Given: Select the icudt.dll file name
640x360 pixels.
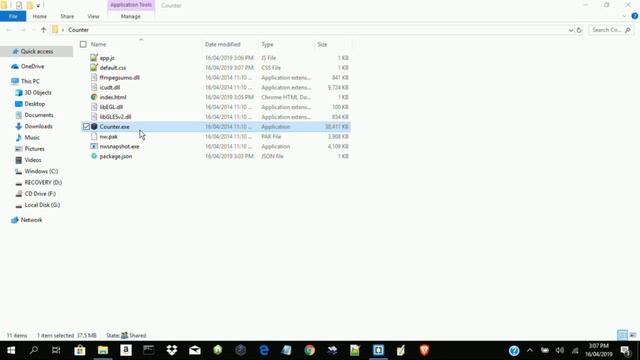Looking at the screenshot, I should pos(110,87).
